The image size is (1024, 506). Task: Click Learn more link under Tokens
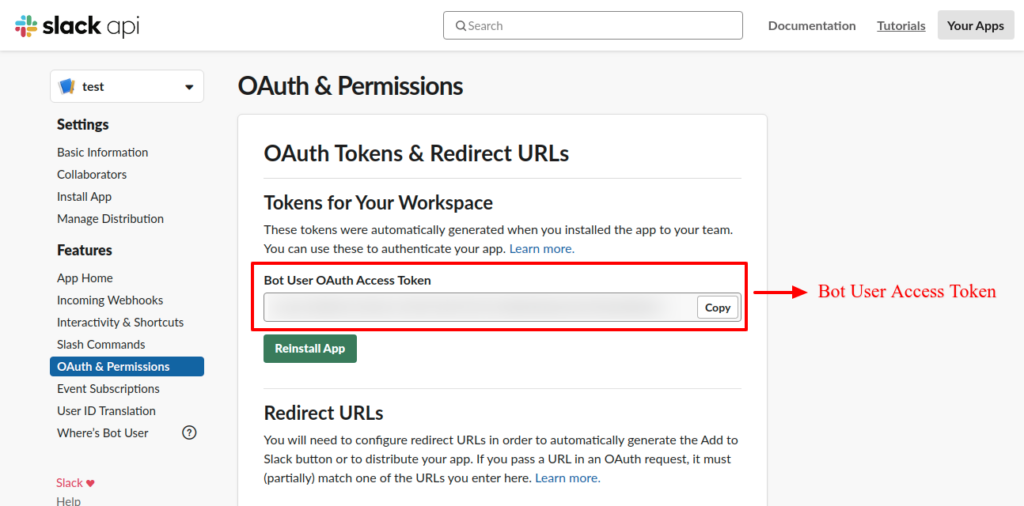pyautogui.click(x=541, y=249)
